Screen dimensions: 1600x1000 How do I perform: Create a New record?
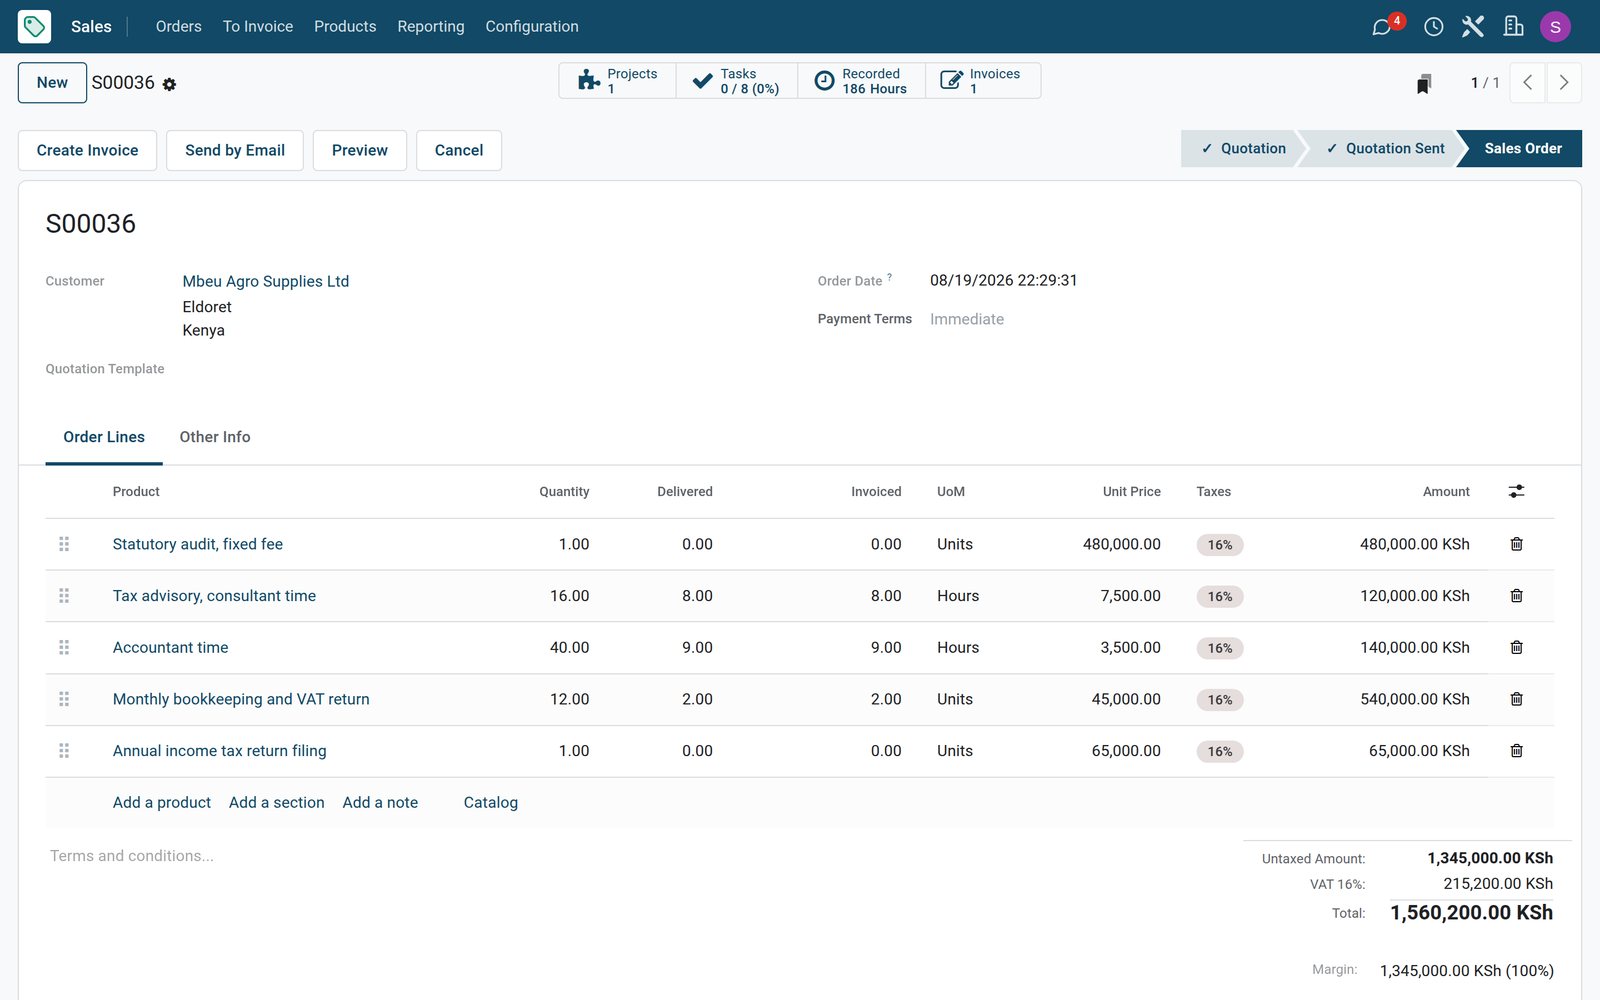[52, 83]
